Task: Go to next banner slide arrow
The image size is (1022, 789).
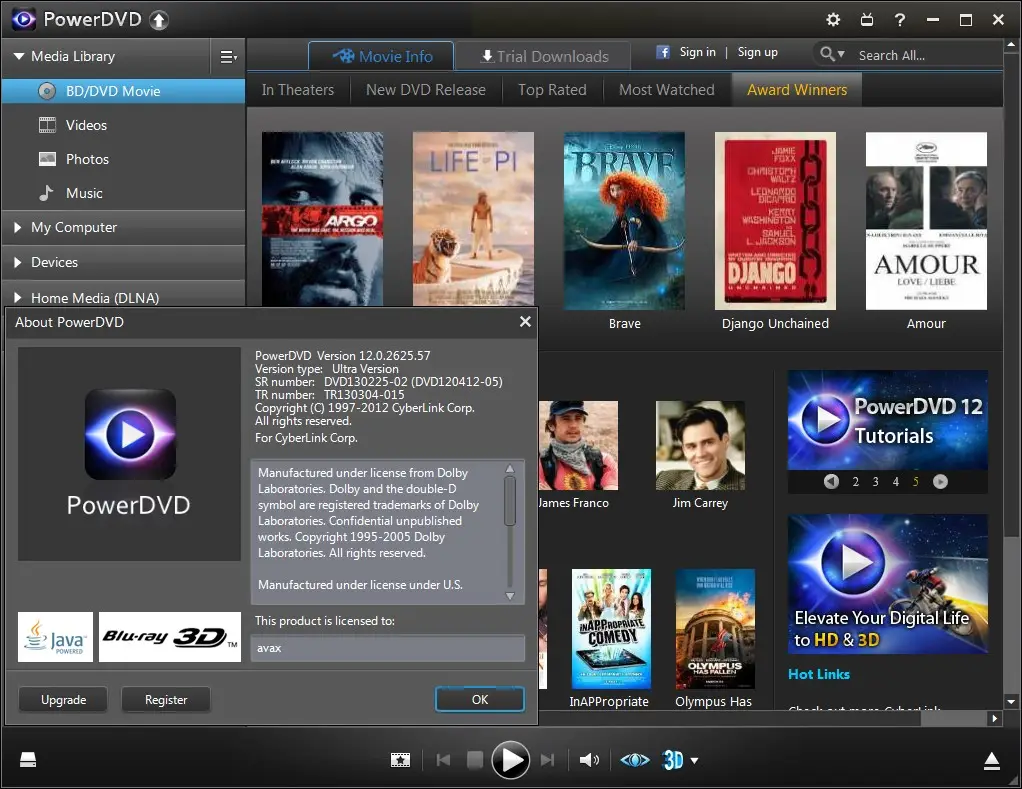Action: pyautogui.click(x=940, y=481)
